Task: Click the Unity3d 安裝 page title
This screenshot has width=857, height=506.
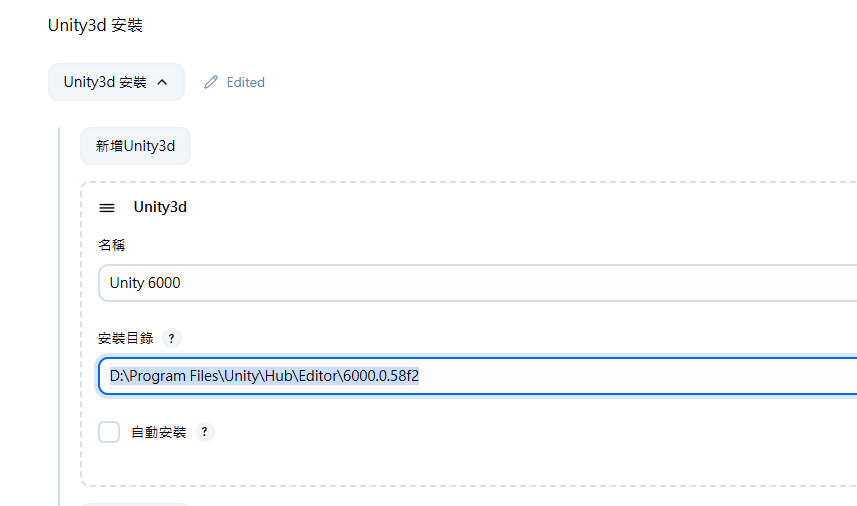Action: pyautogui.click(x=95, y=25)
